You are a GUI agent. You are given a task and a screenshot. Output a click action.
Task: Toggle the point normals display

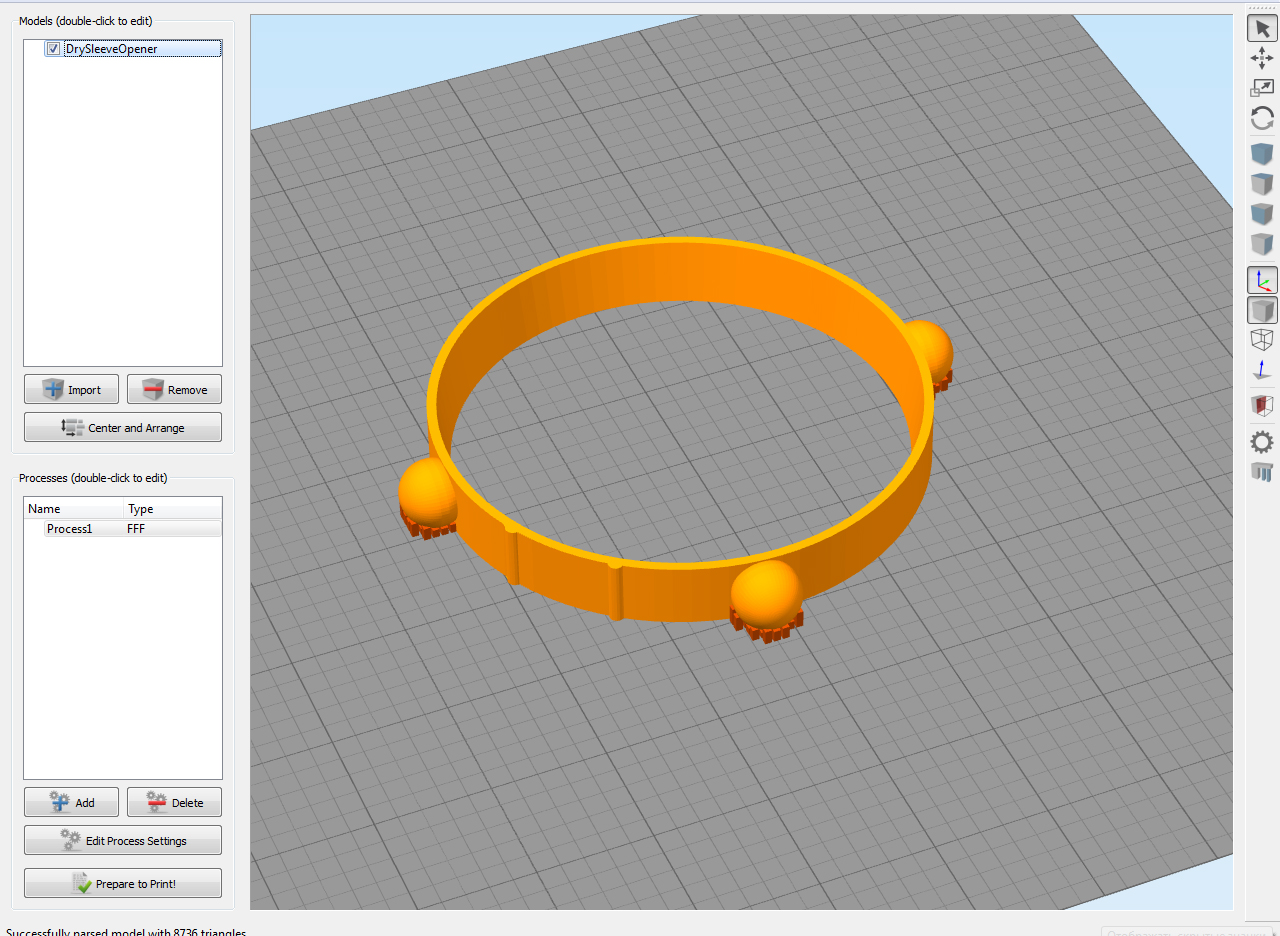(x=1262, y=370)
